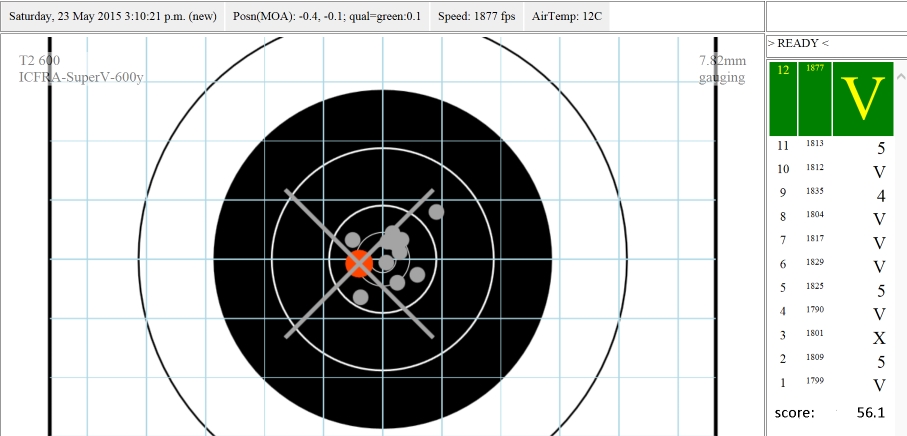The height and width of the screenshot is (436, 907).
Task: Click the T2 600 target label
Action: [39, 61]
